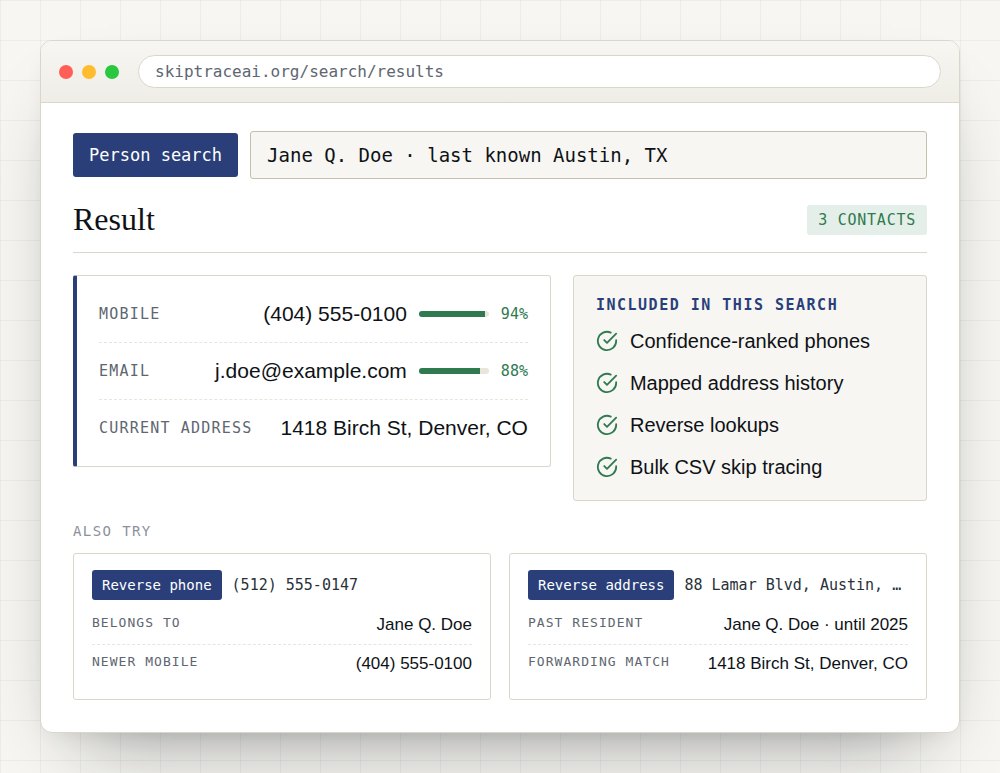Click the red close window dot
Viewport: 1000px width, 773px height.
pyautogui.click(x=66, y=72)
